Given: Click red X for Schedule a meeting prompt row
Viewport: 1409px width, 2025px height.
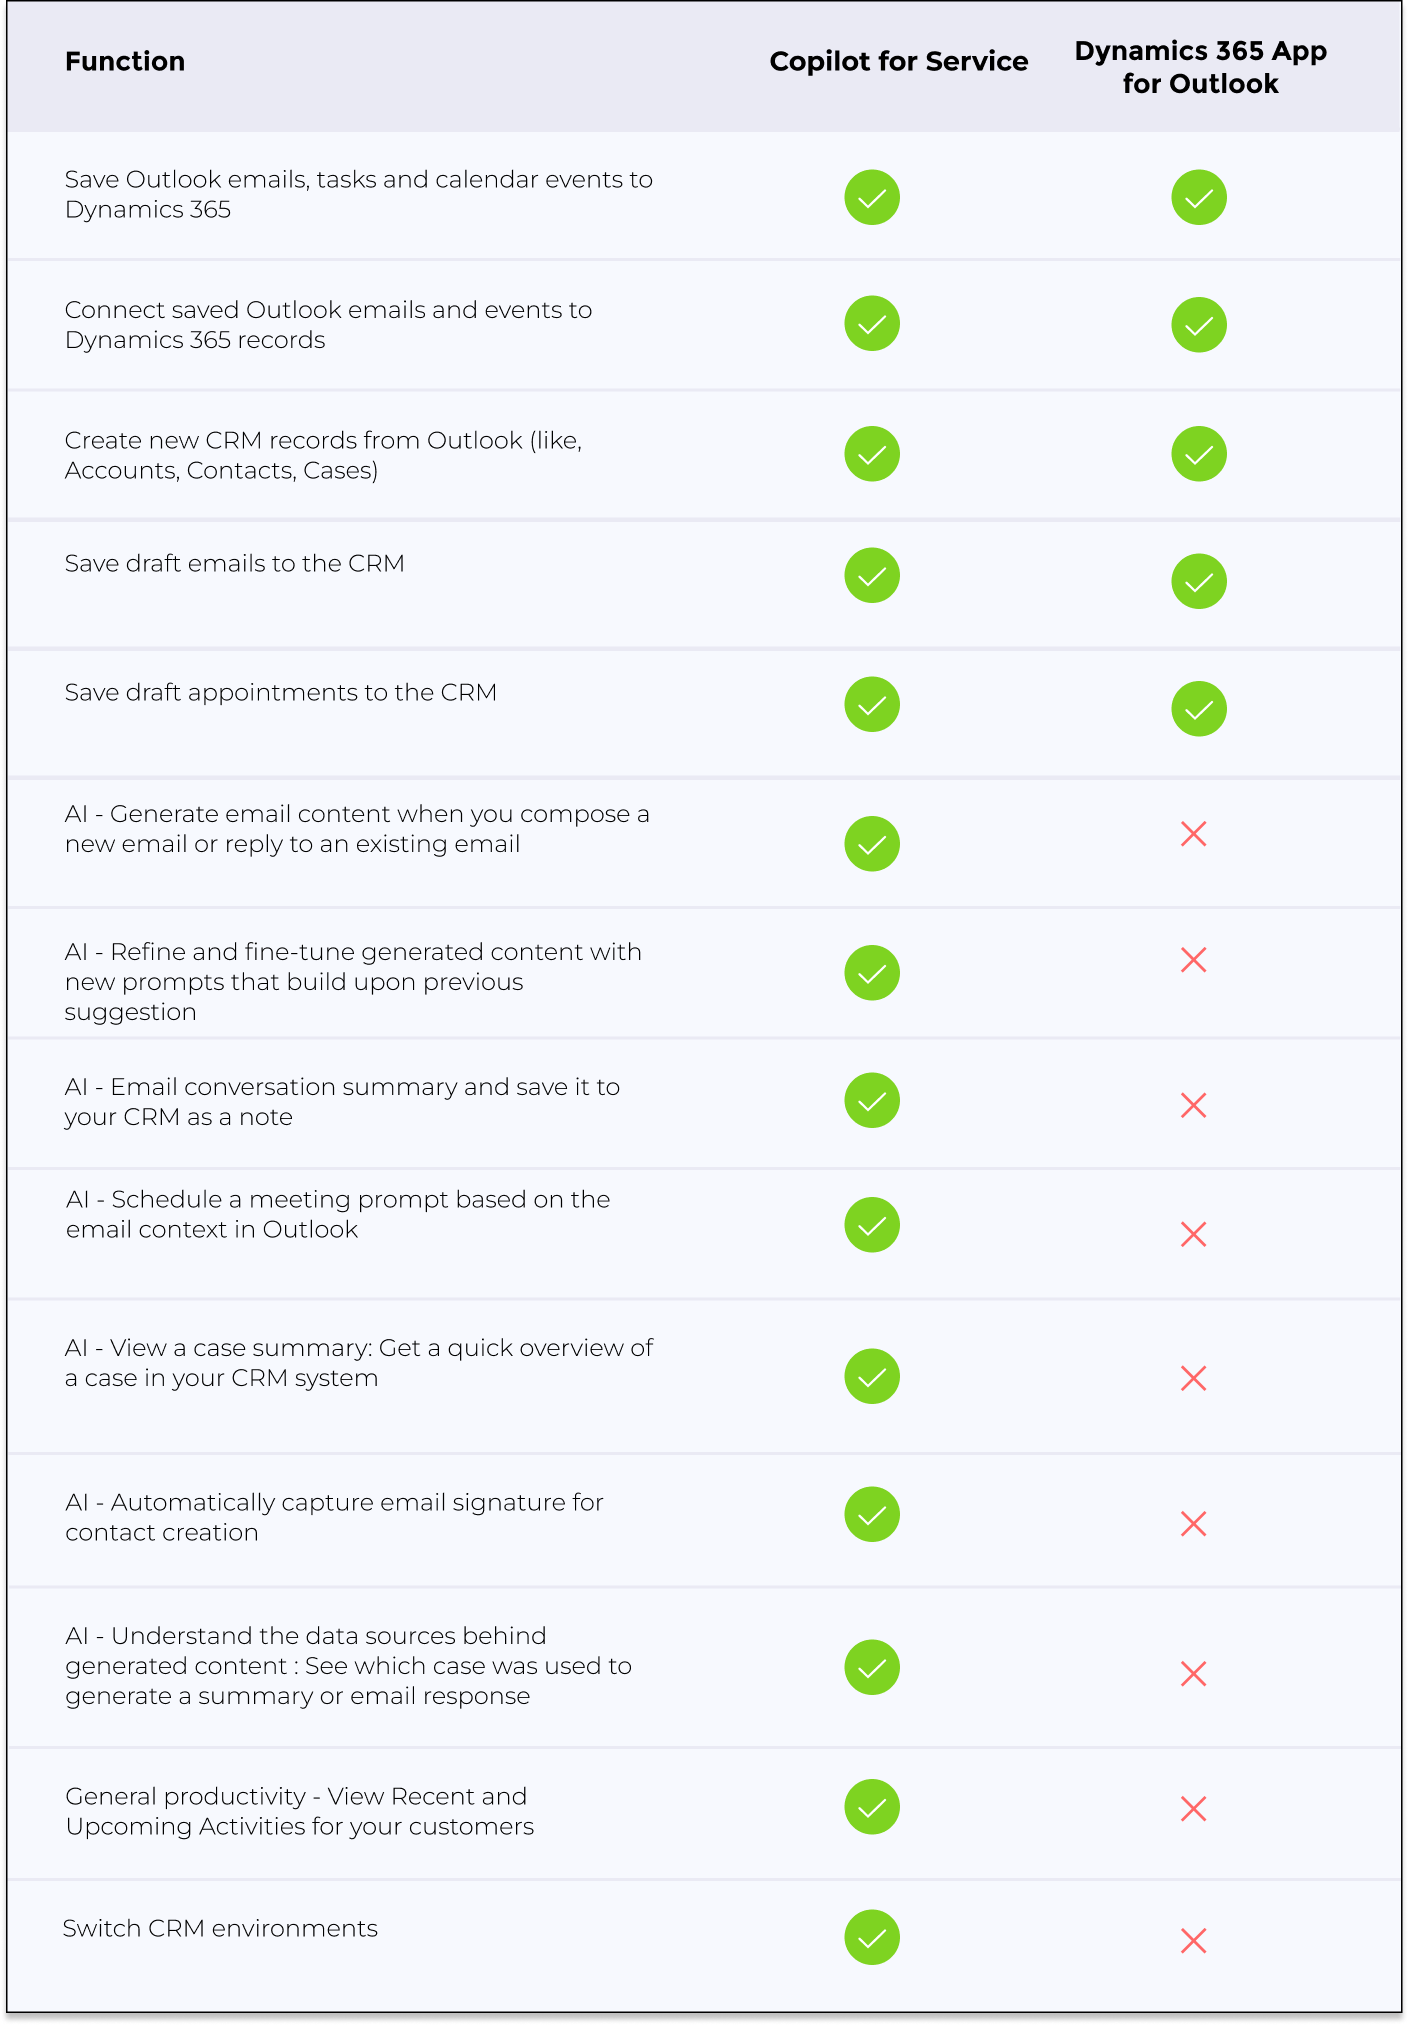Looking at the screenshot, I should 1194,1235.
